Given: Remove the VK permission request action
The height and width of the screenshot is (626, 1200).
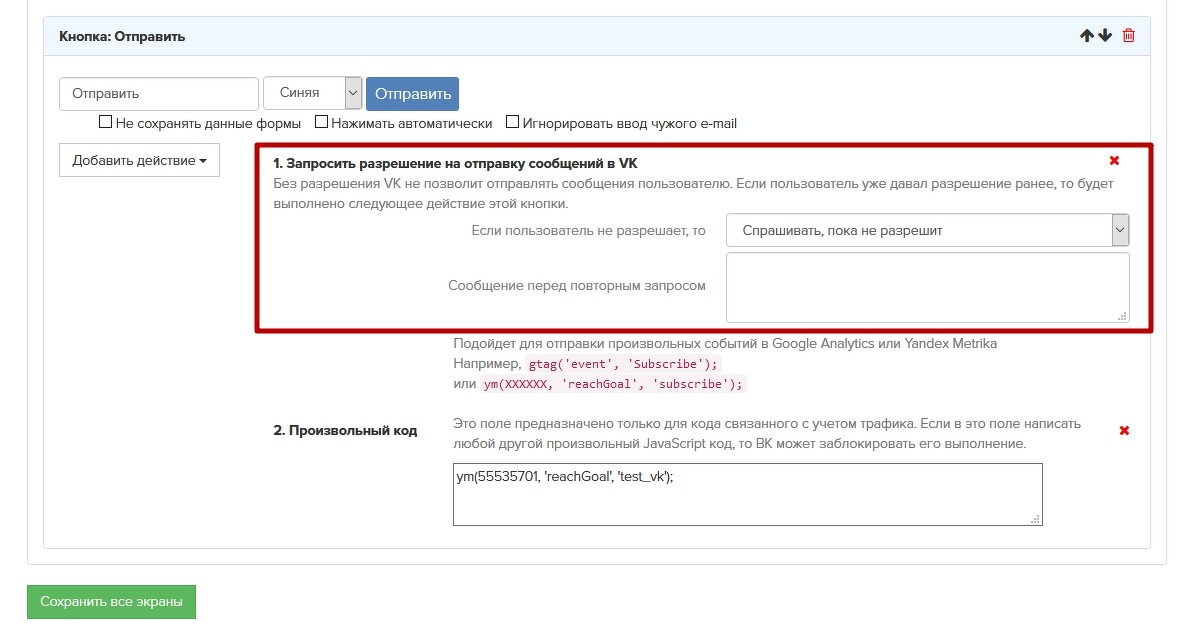Looking at the screenshot, I should pos(1115,161).
